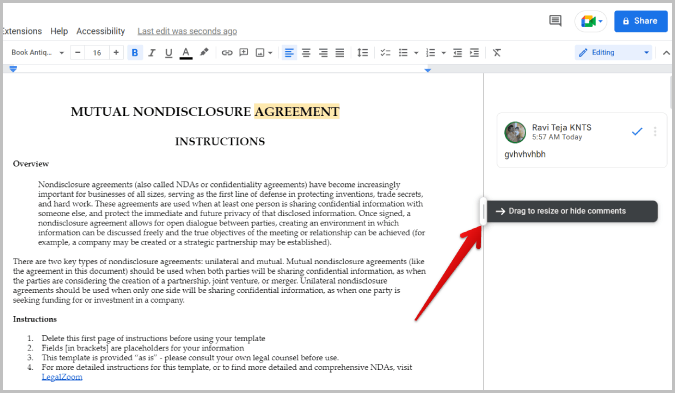Viewport: 675px width, 393px height.
Task: Open 'Last edit was seconds ago' version history
Action: 187,31
